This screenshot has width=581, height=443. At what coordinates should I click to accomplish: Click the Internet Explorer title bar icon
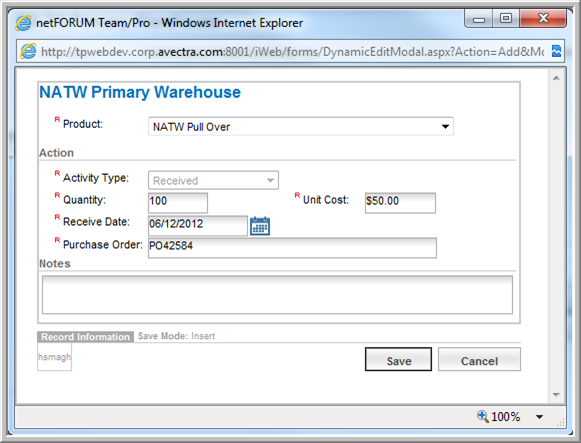point(23,23)
